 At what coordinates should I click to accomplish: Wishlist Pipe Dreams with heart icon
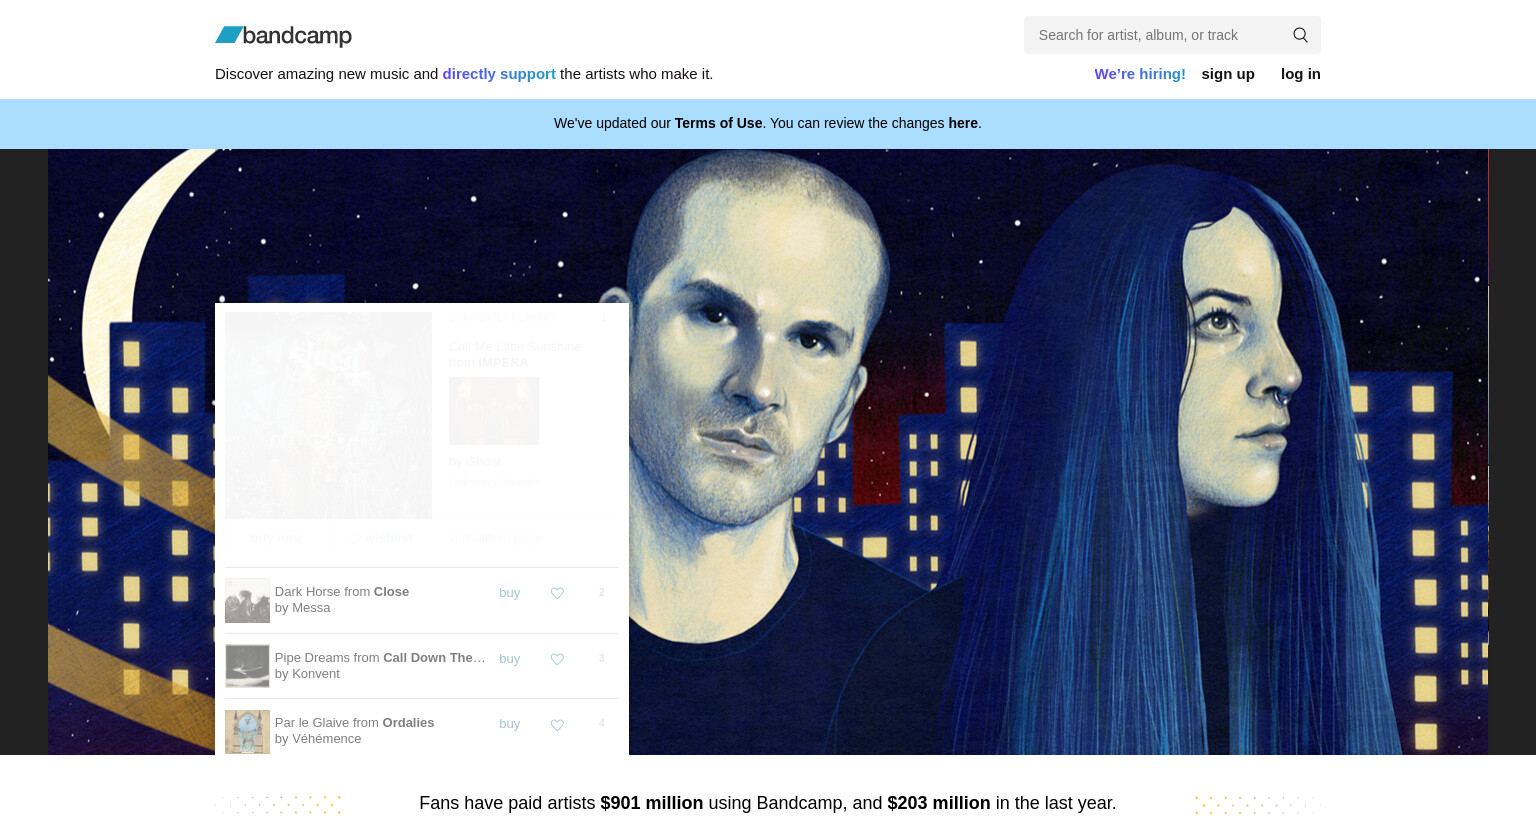click(557, 659)
